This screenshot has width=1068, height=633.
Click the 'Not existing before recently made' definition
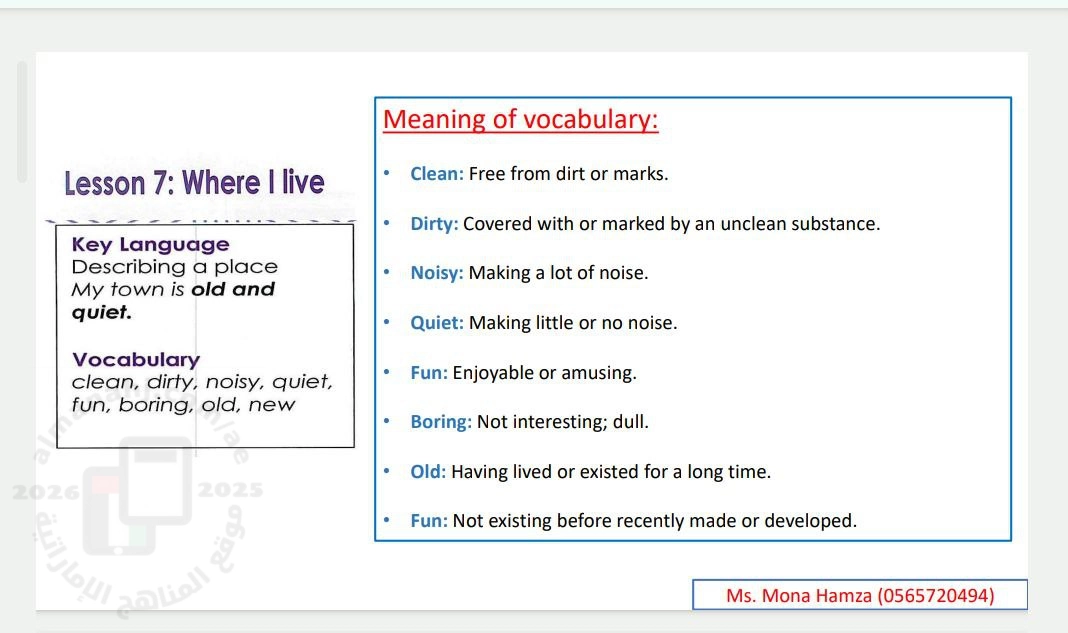coord(654,521)
